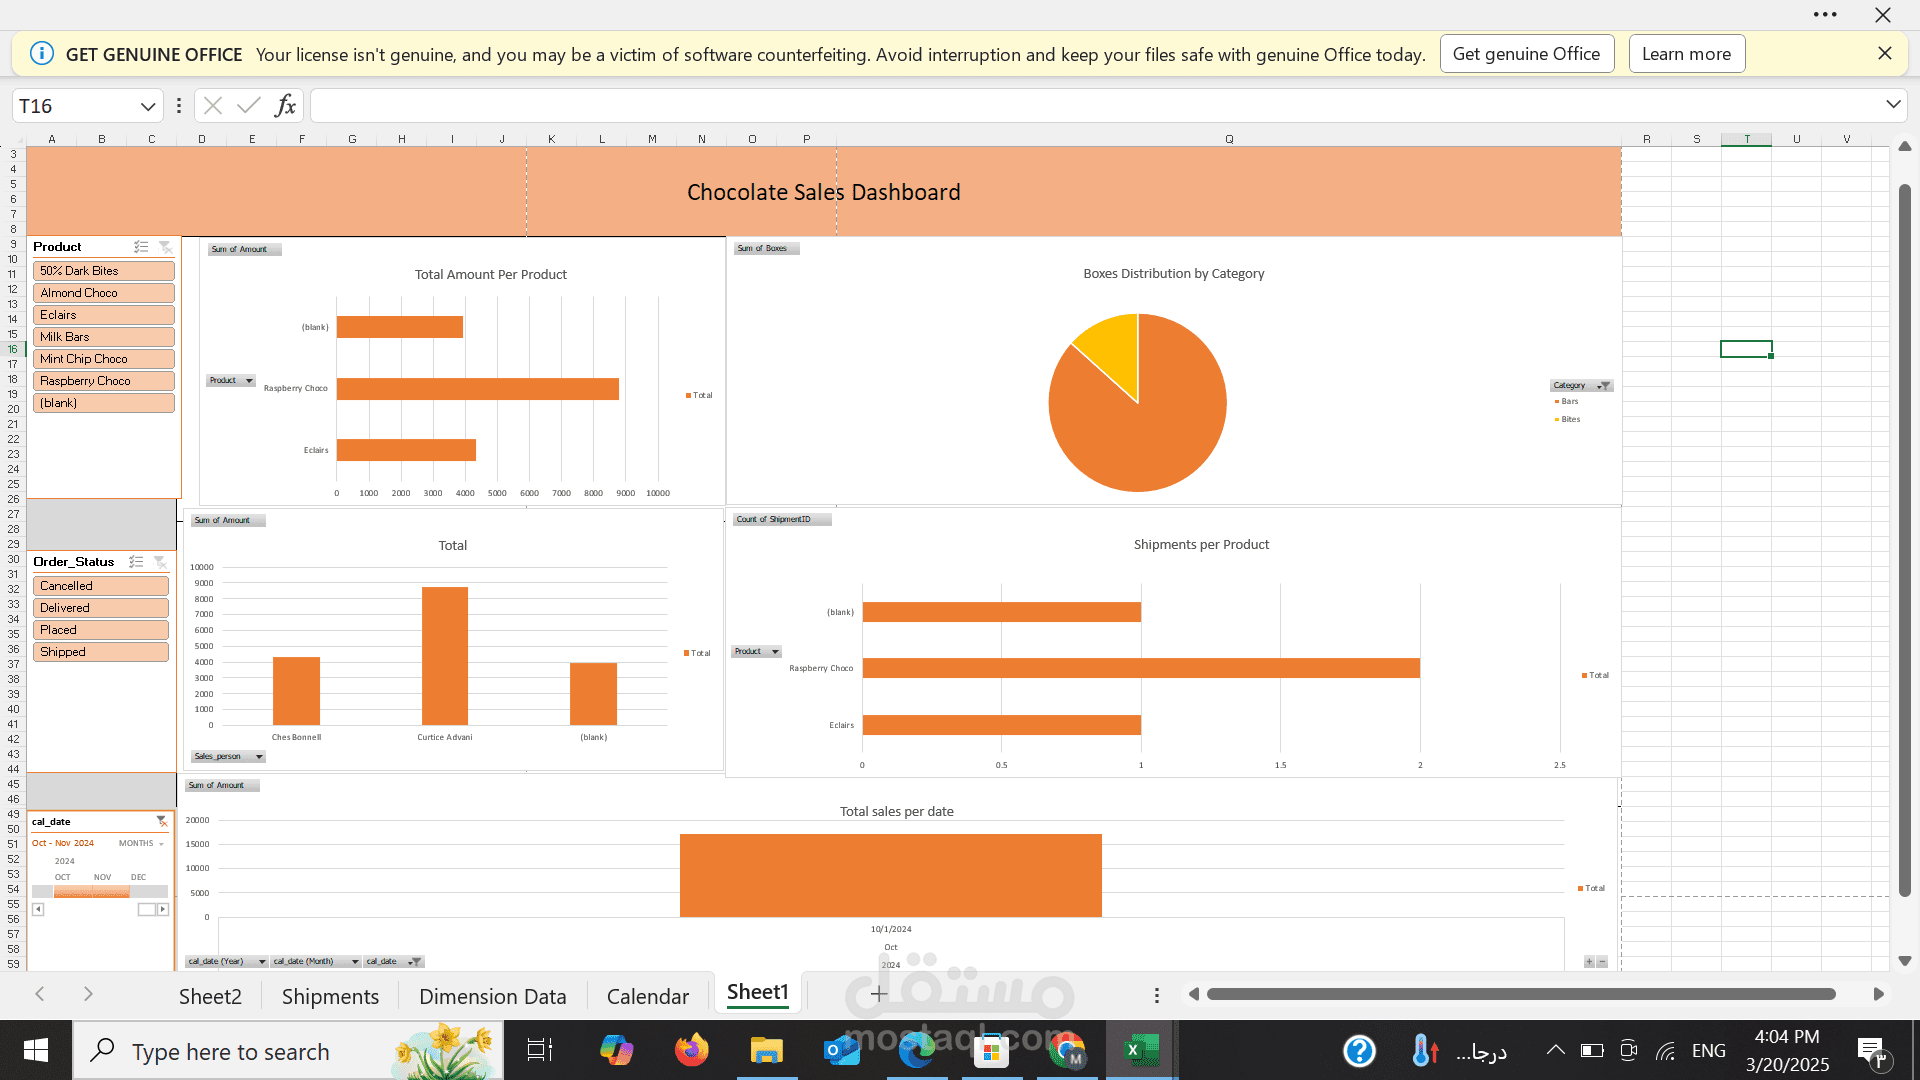Click the timeline scroll-right arrow
This screenshot has width=1920, height=1080.
163,909
